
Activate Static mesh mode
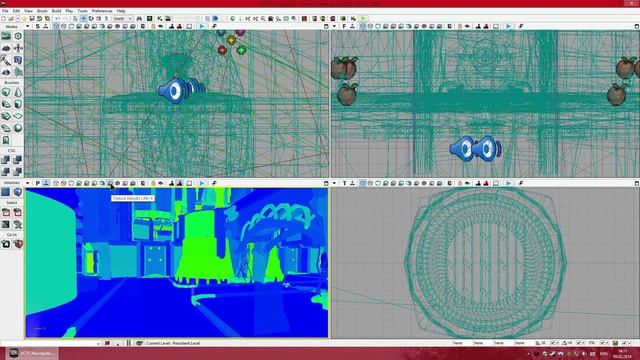click(x=18, y=60)
